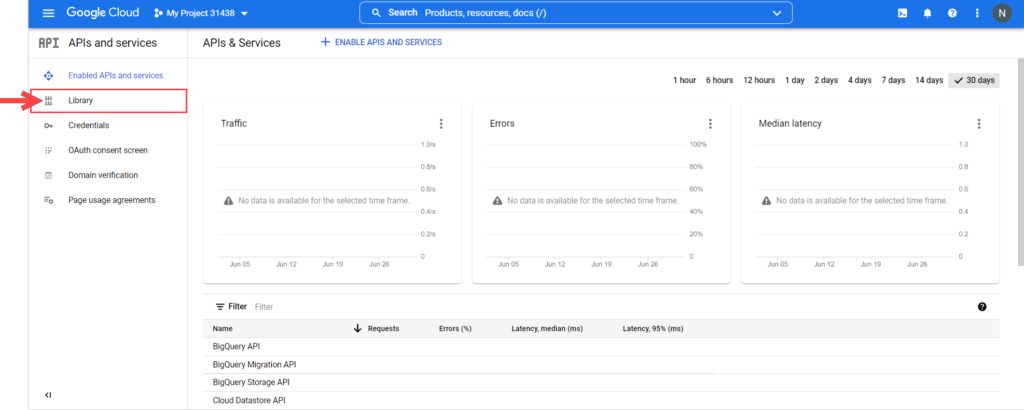Open the account avatar N

[1001, 13]
